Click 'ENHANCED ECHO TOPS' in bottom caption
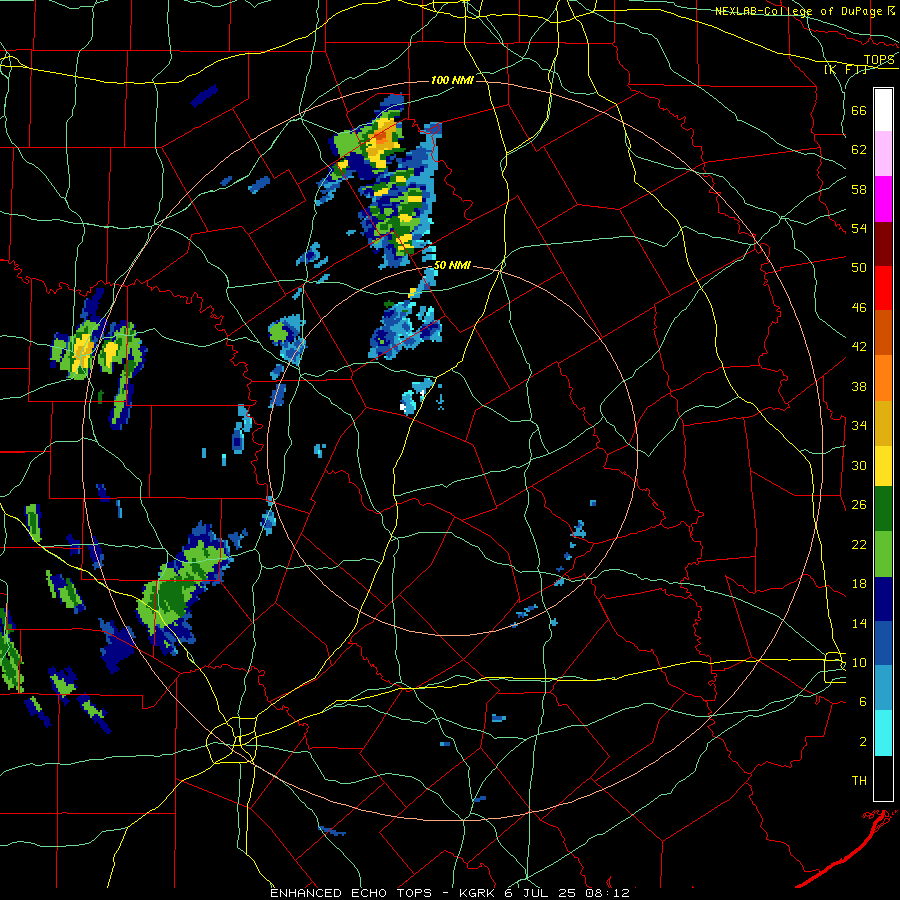This screenshot has width=900, height=900. pyautogui.click(x=351, y=893)
